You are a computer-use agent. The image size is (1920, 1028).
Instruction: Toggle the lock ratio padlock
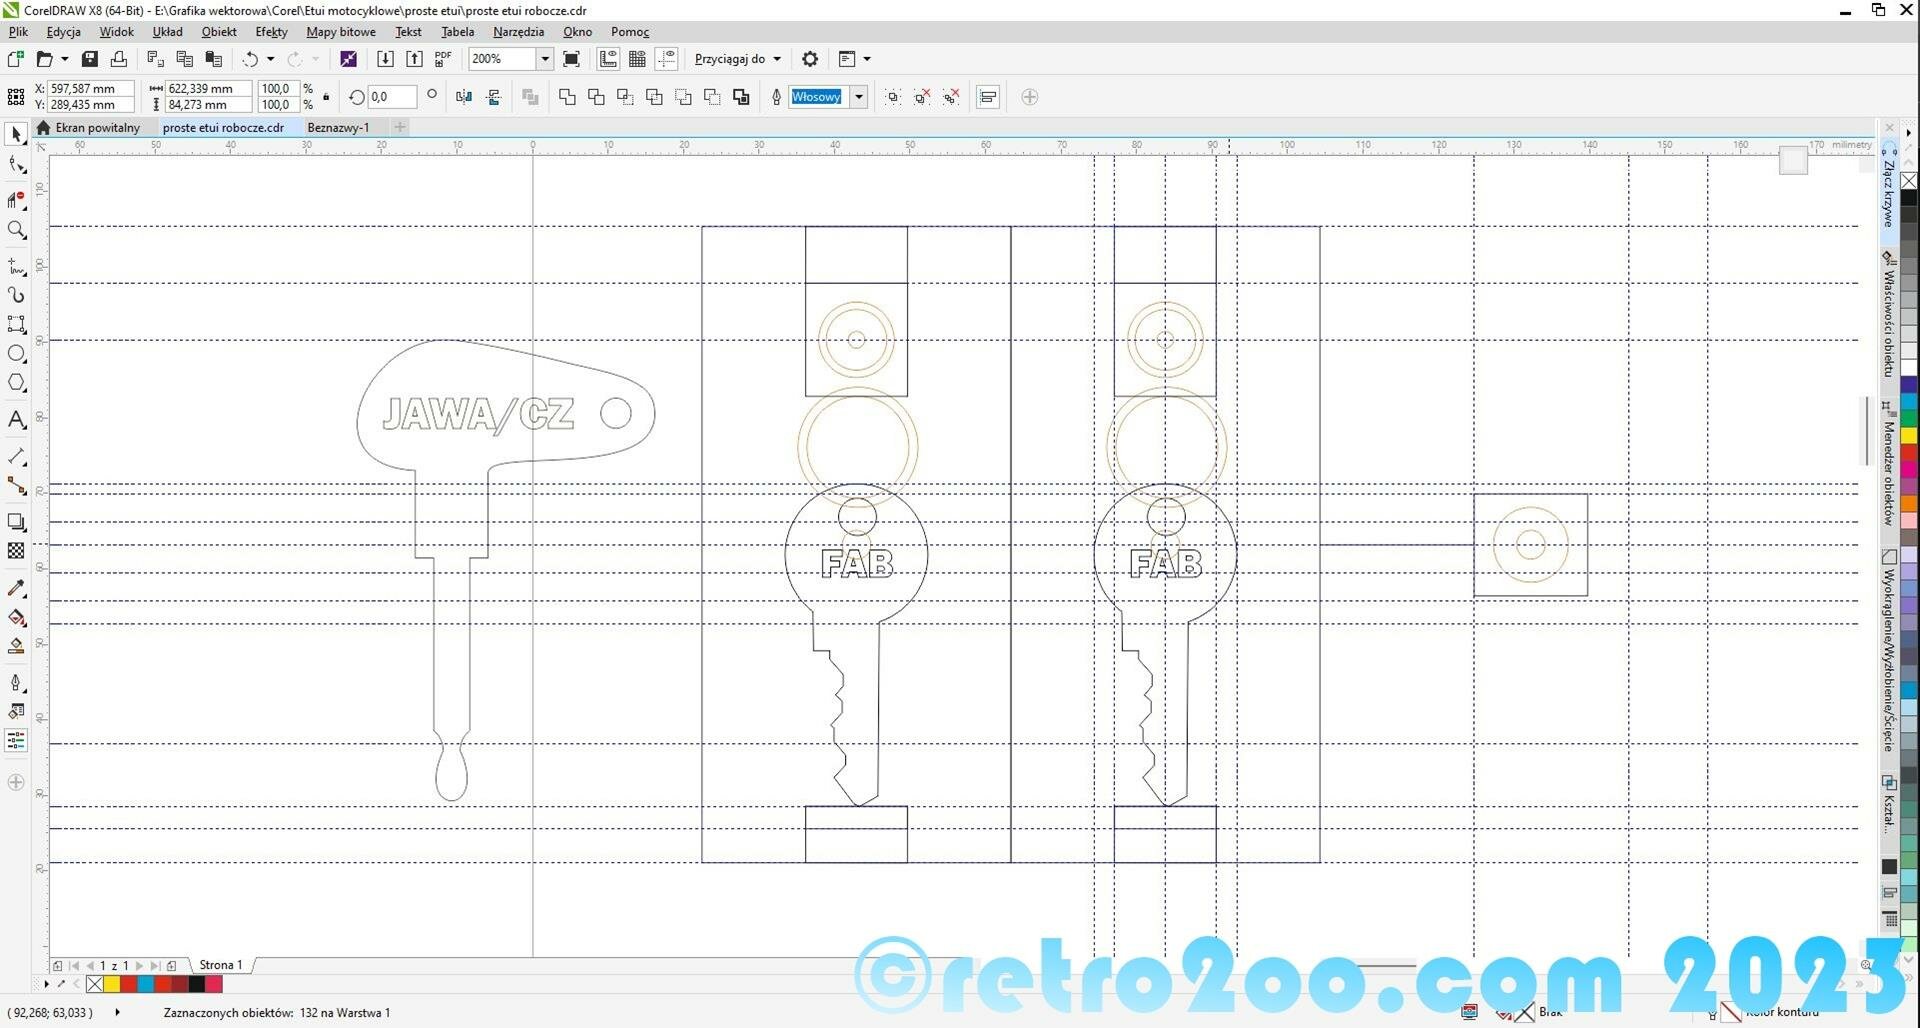[x=326, y=97]
